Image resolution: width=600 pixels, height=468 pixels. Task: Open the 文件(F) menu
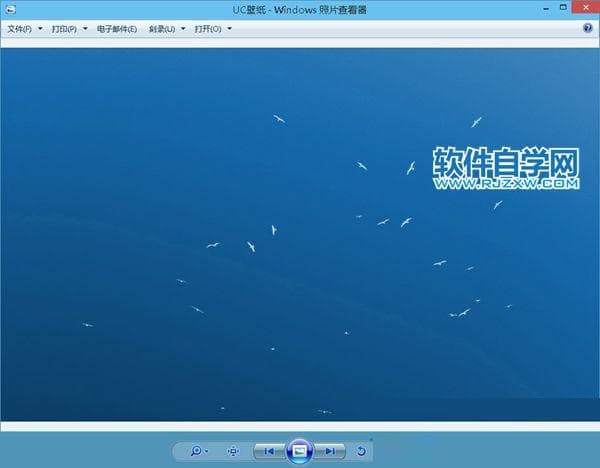[20, 29]
